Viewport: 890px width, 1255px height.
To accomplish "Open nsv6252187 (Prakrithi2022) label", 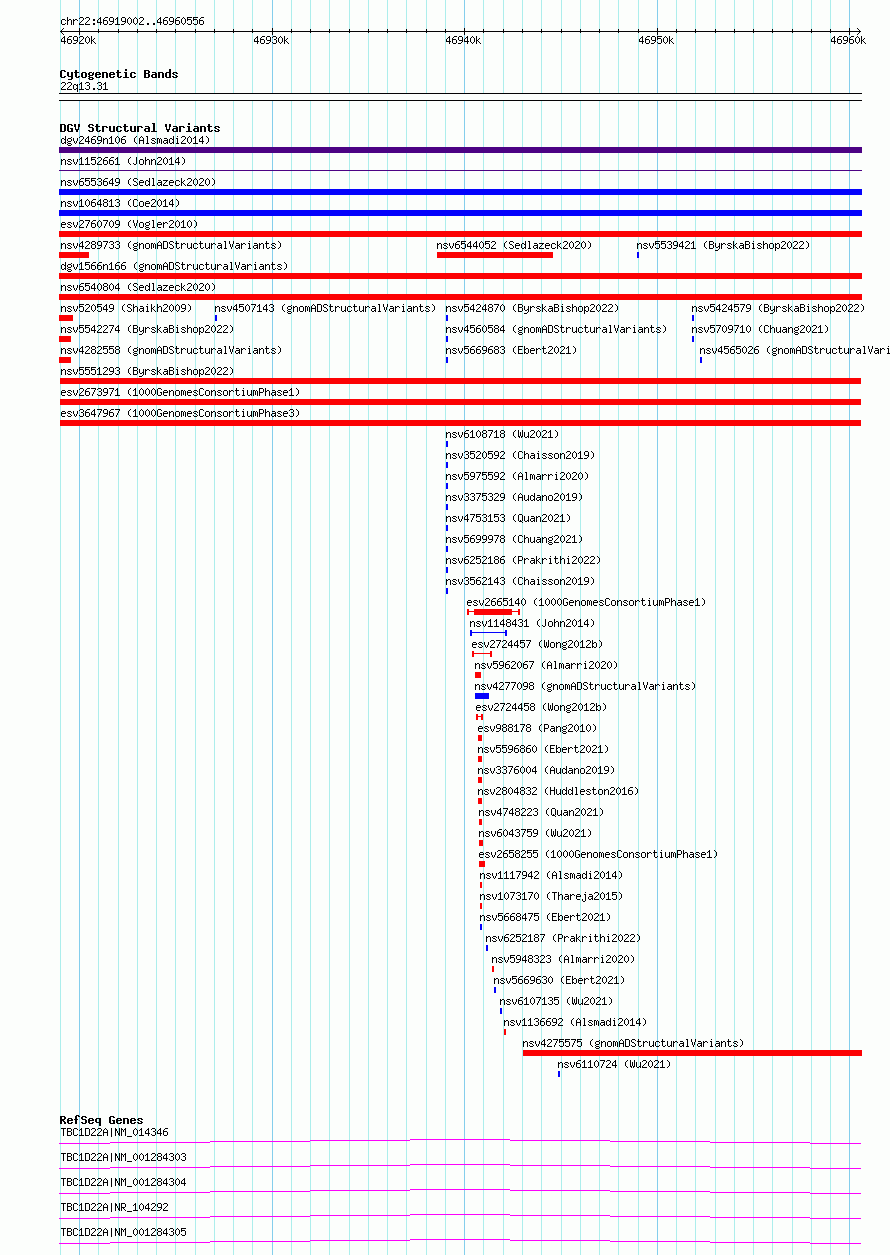I will (563, 939).
